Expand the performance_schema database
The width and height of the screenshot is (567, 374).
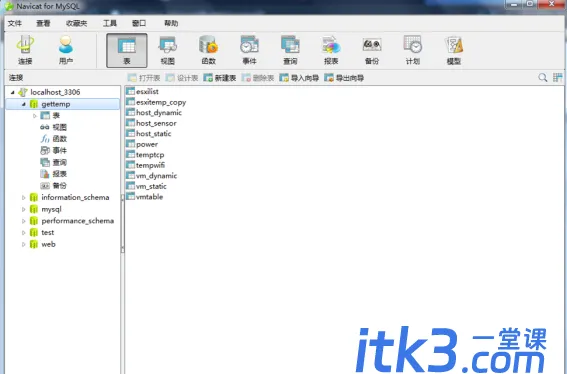pyautogui.click(x=24, y=221)
